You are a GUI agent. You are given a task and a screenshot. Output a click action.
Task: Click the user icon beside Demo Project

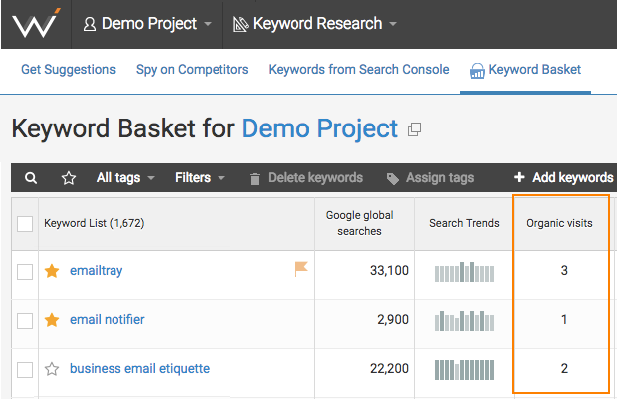pyautogui.click(x=90, y=24)
